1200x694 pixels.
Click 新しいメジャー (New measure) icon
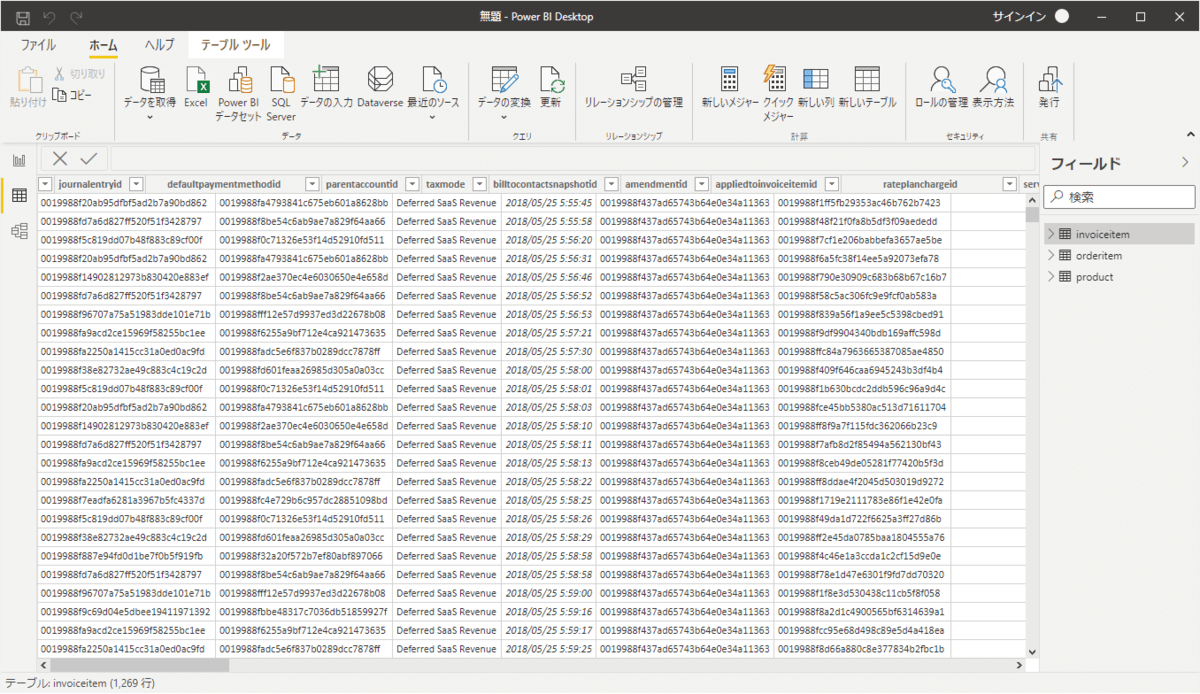pos(729,81)
